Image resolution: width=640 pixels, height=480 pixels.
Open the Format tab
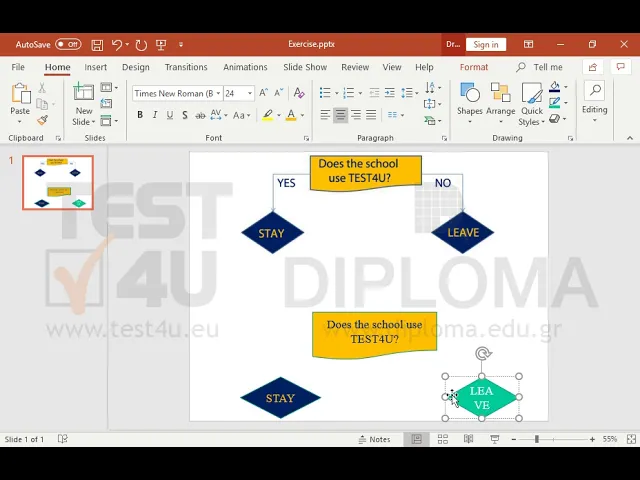(474, 67)
